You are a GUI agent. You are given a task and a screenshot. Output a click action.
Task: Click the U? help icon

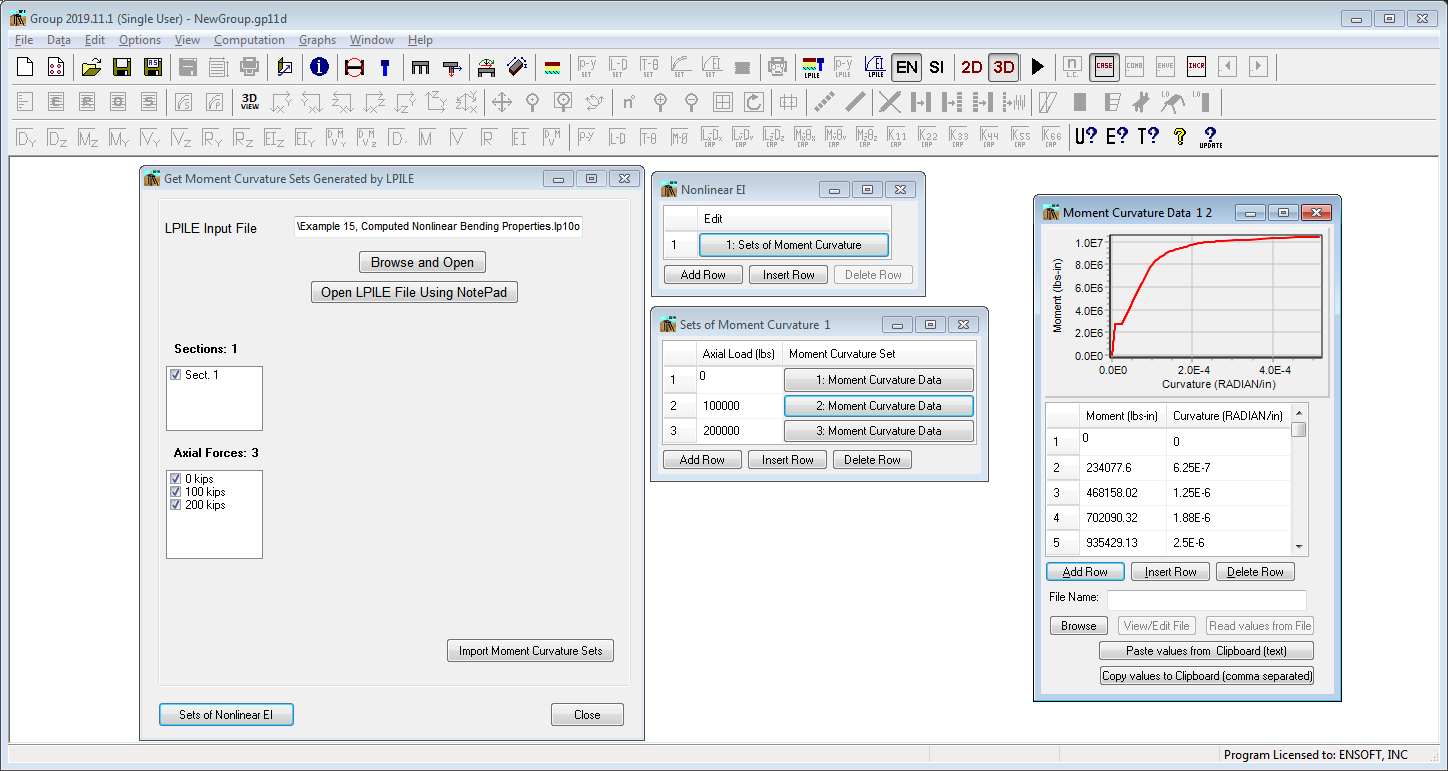[x=1085, y=136]
